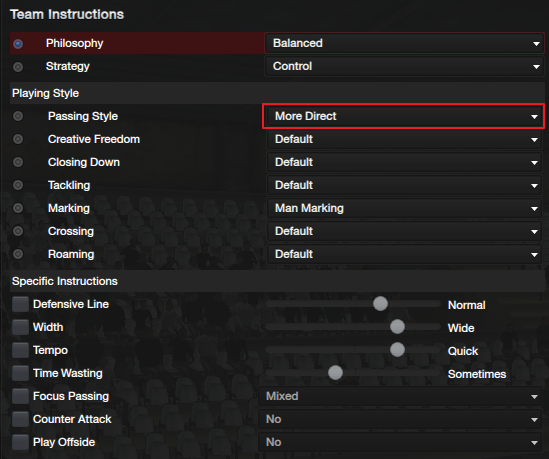Enable the Defensive Line checkbox

[x=20, y=304]
